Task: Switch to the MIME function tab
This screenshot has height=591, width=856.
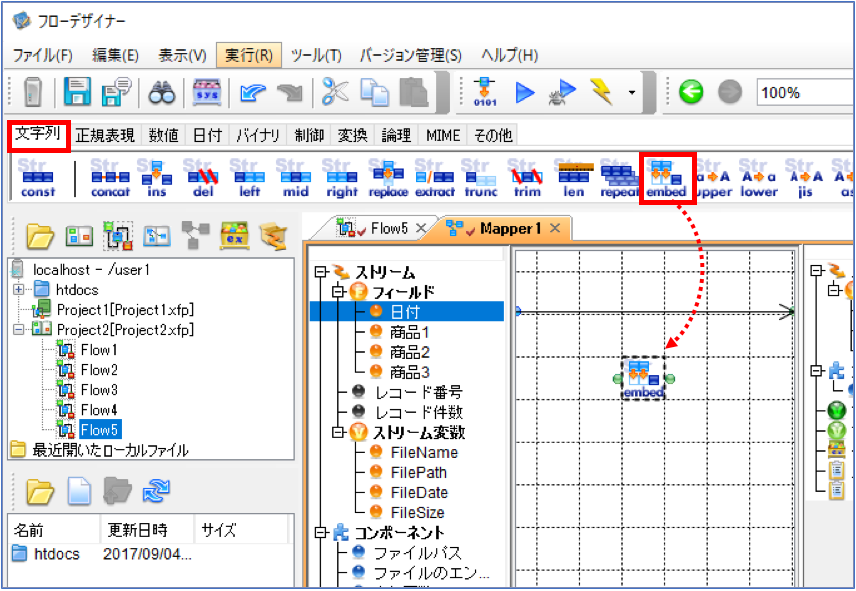Action: click(x=443, y=135)
